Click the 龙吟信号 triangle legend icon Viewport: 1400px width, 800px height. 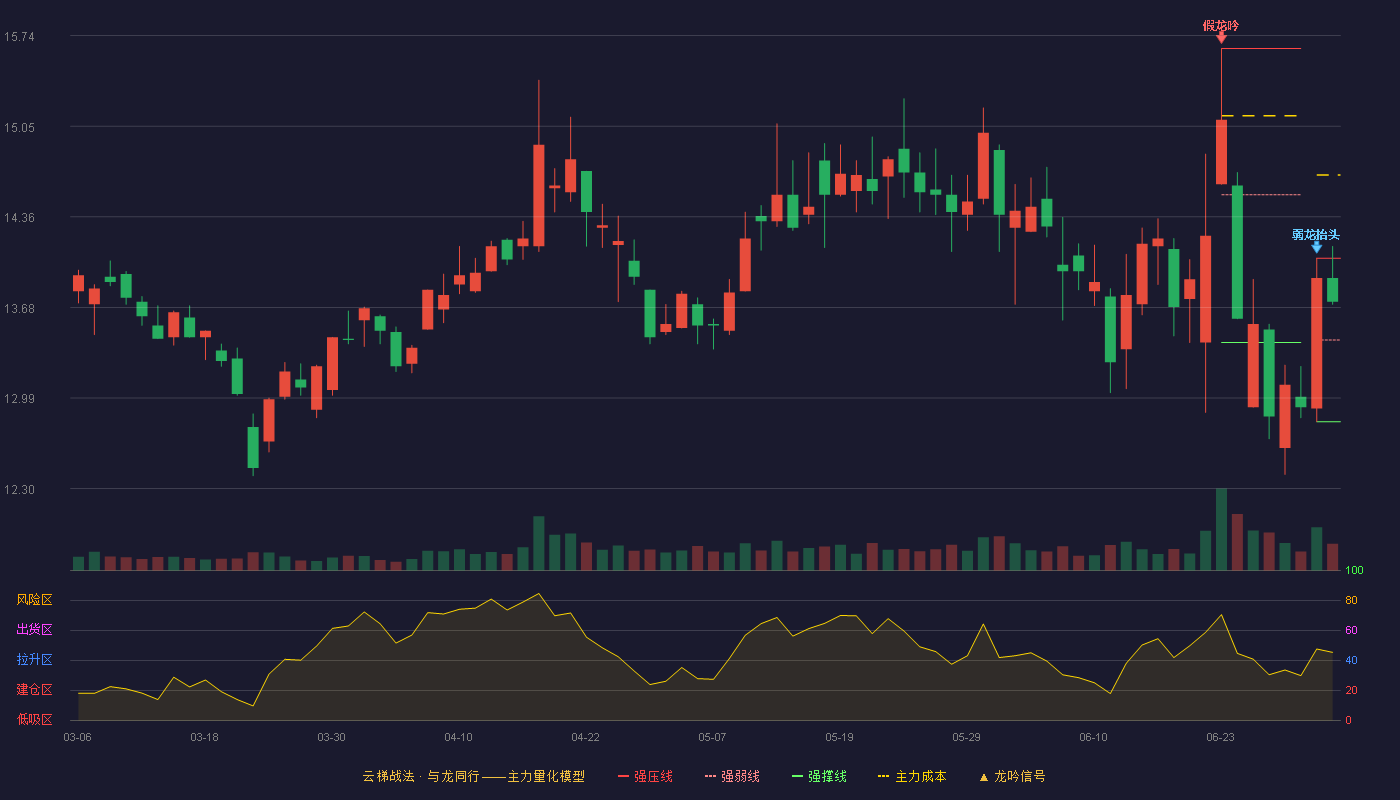(983, 777)
